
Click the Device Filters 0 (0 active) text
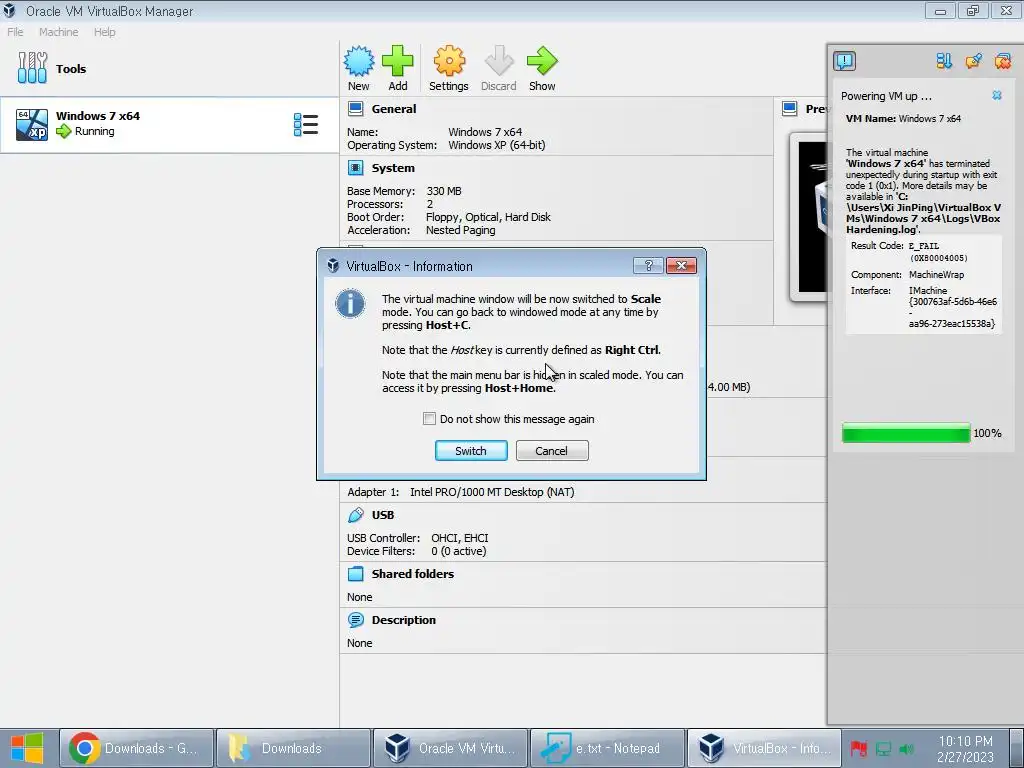click(x=458, y=551)
